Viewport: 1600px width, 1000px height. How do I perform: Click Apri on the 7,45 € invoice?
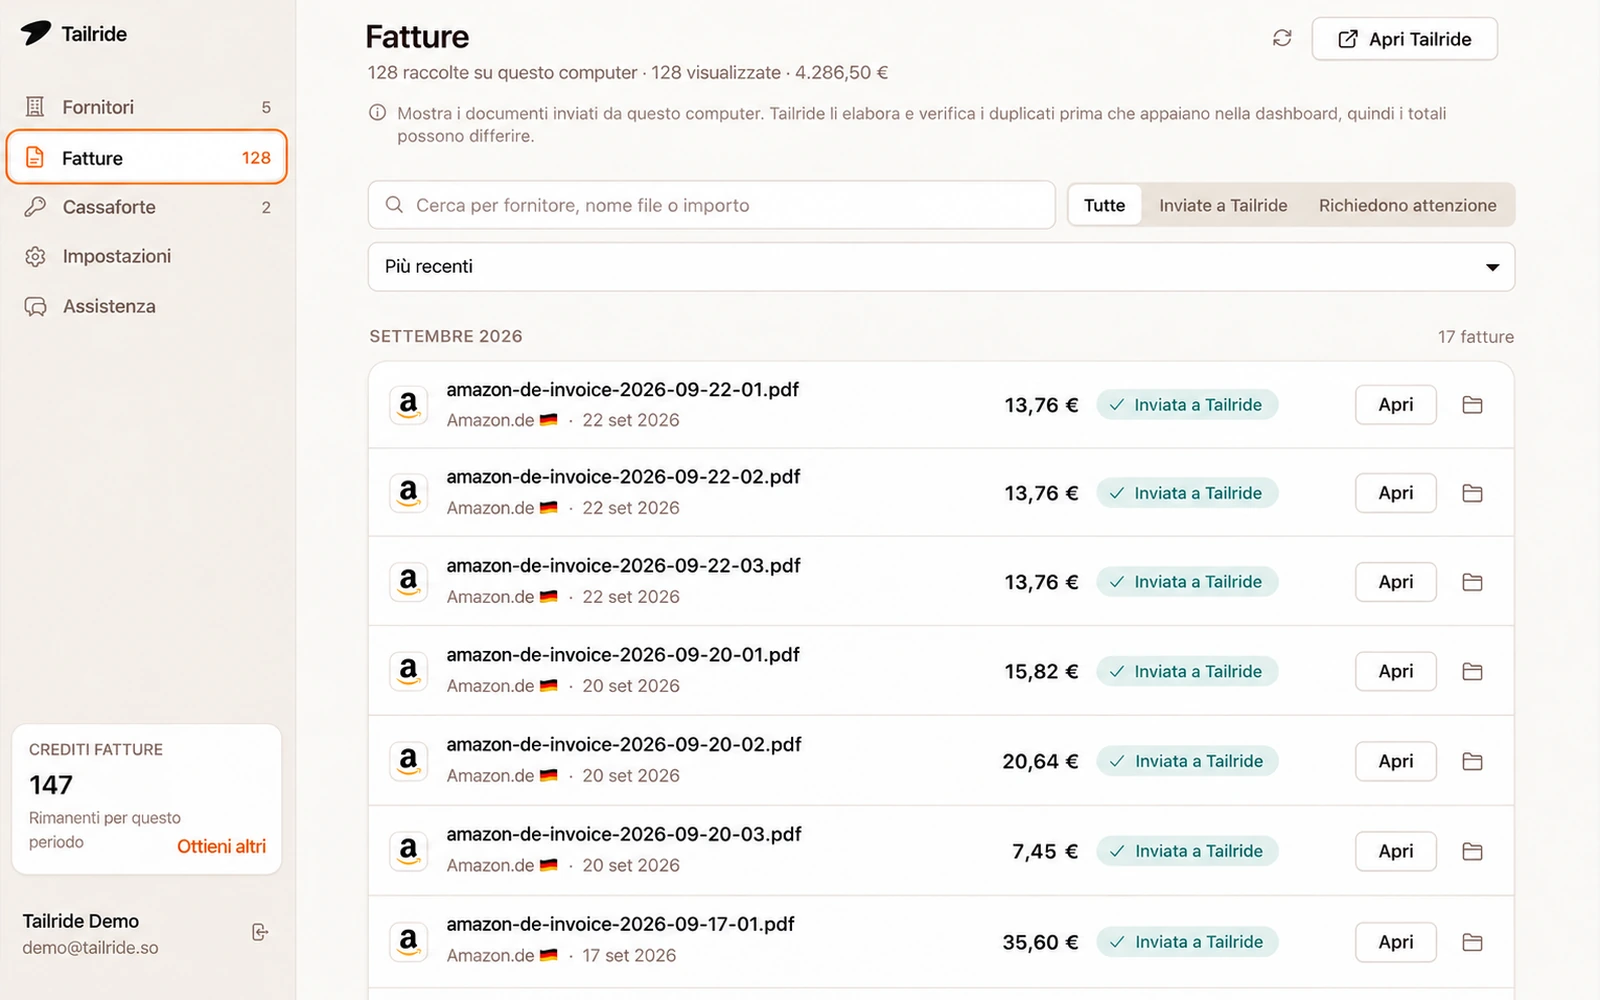point(1395,851)
